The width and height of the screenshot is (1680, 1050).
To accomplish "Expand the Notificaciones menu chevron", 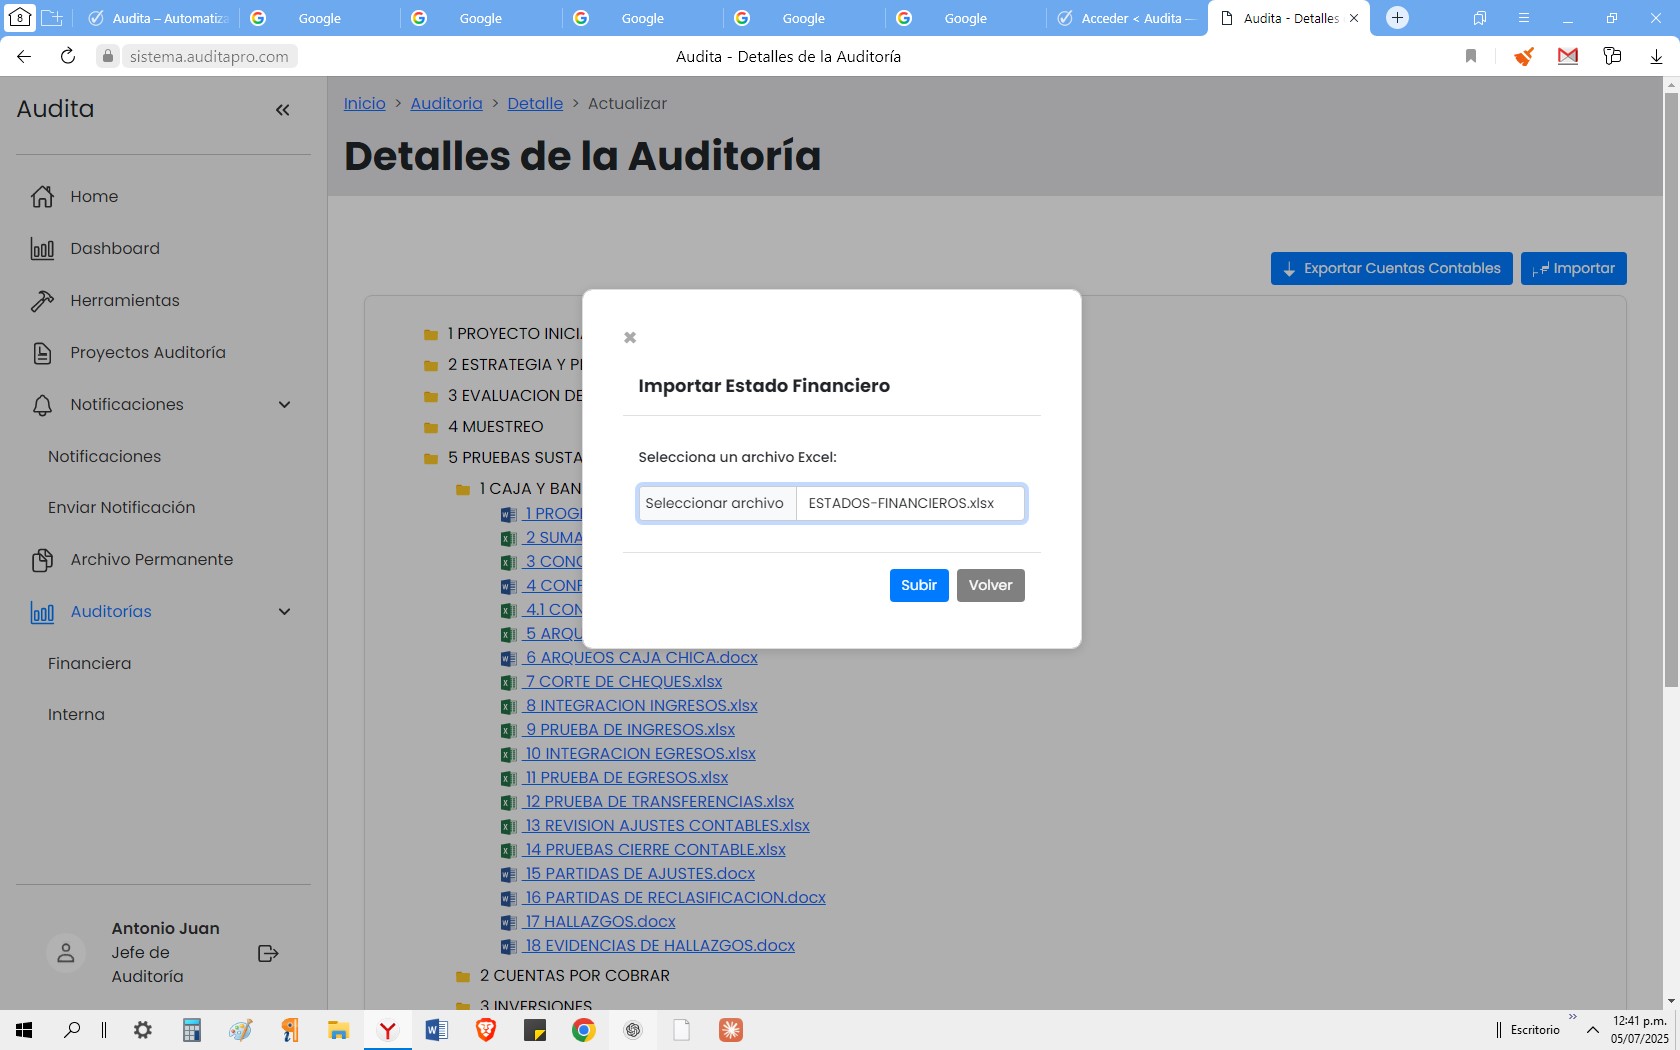I will tap(284, 405).
